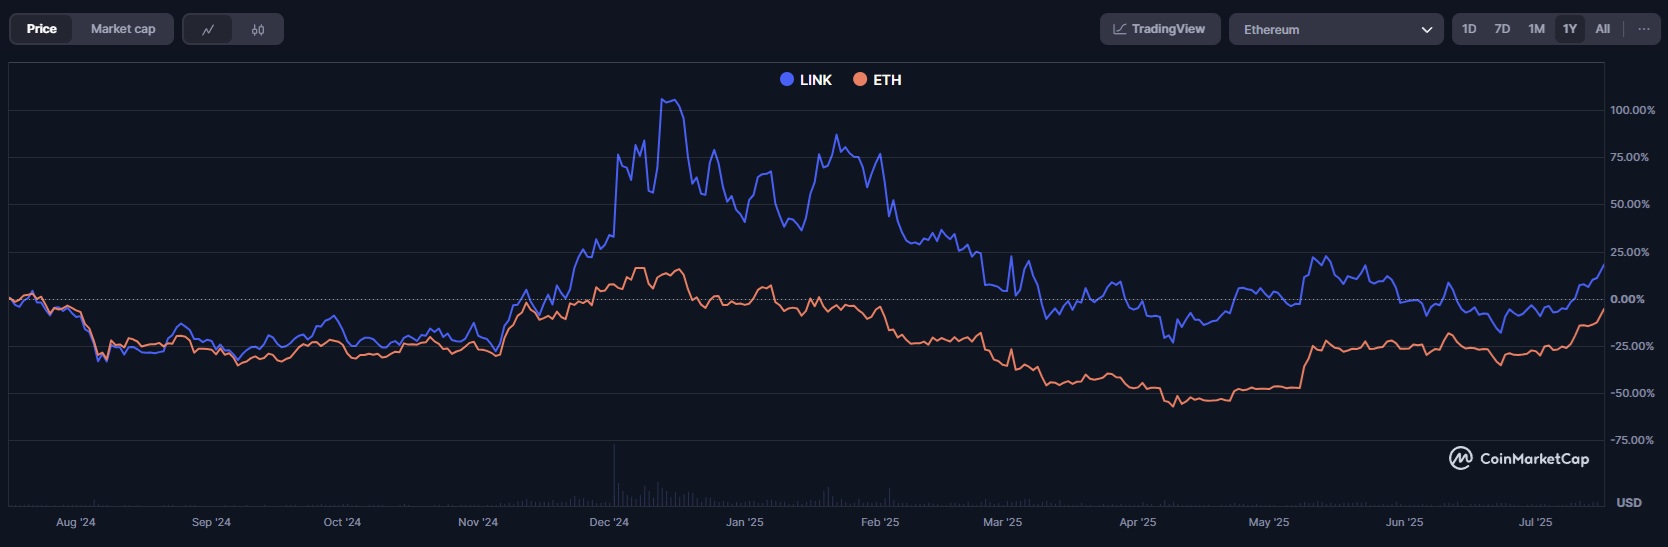This screenshot has height=547, width=1668.
Task: Switch to the line chart view icon
Action: point(208,29)
